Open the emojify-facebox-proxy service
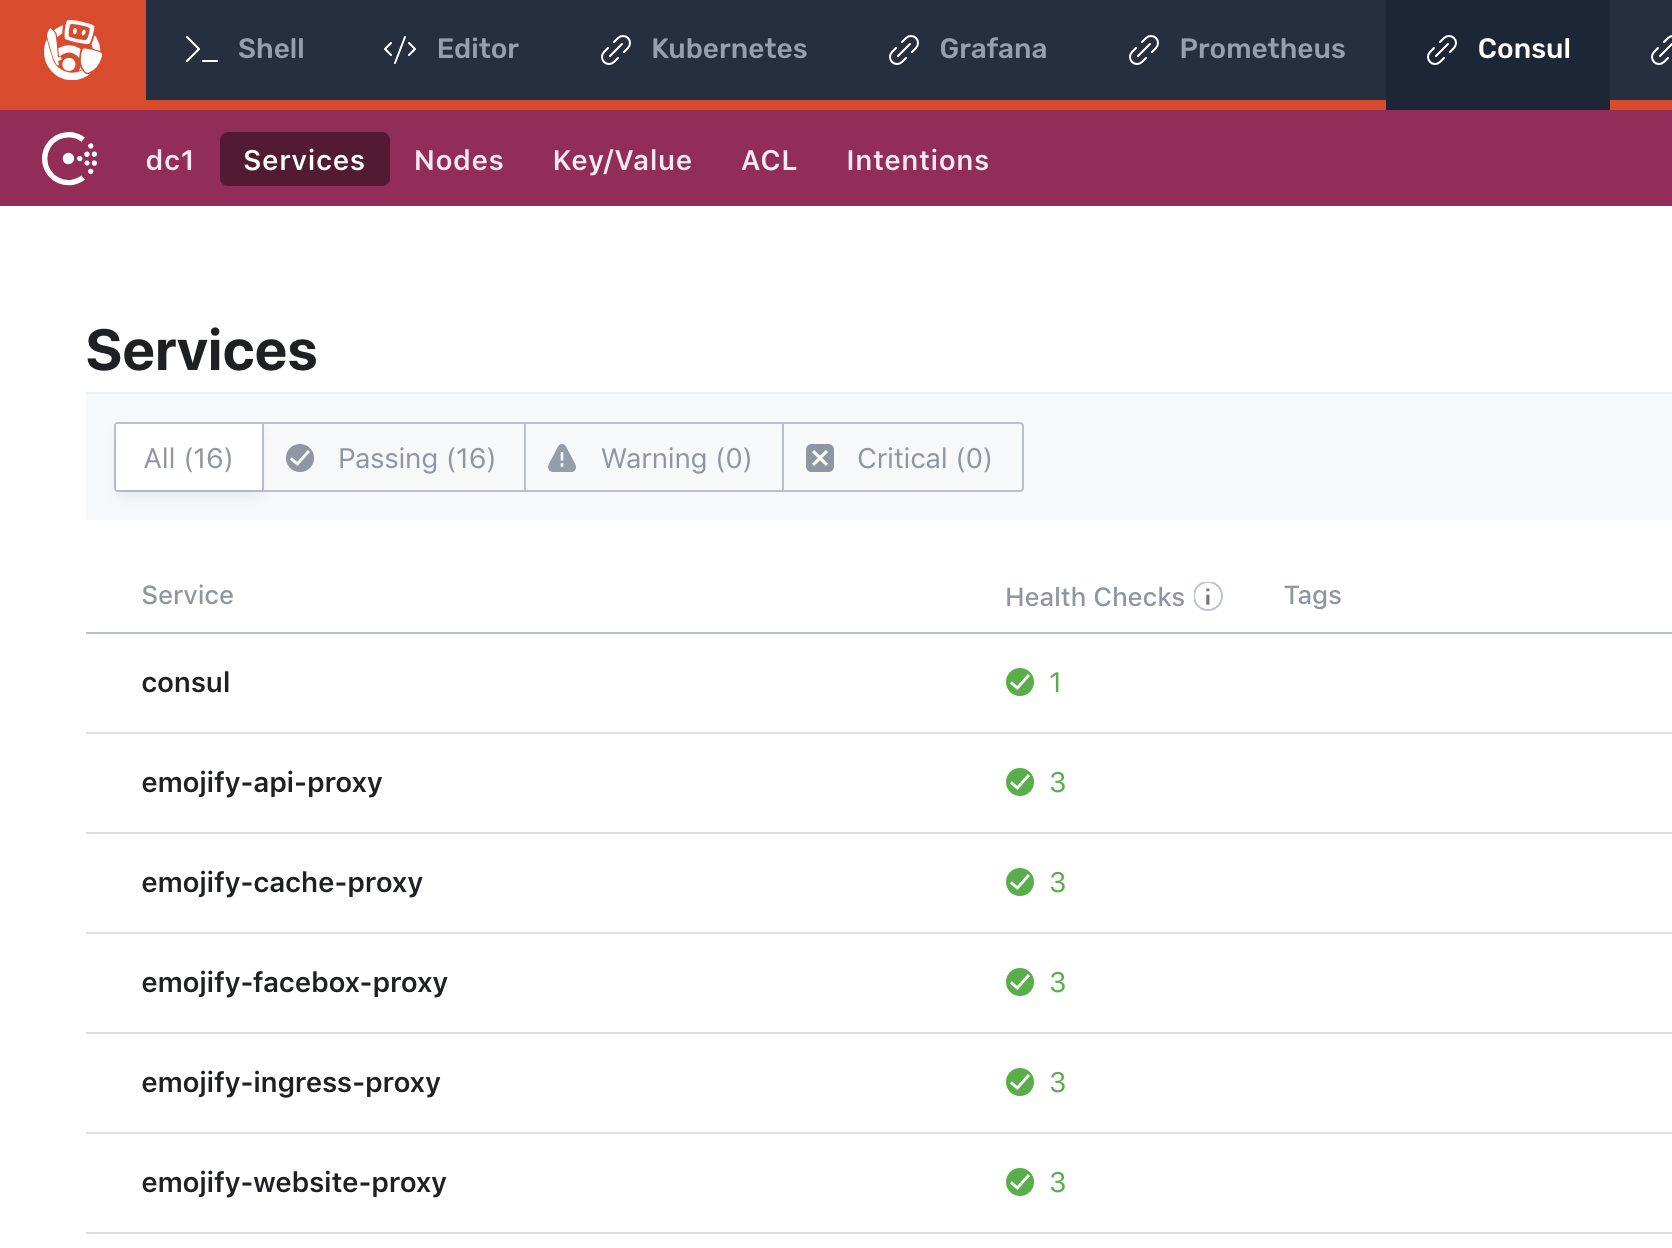 pos(295,982)
